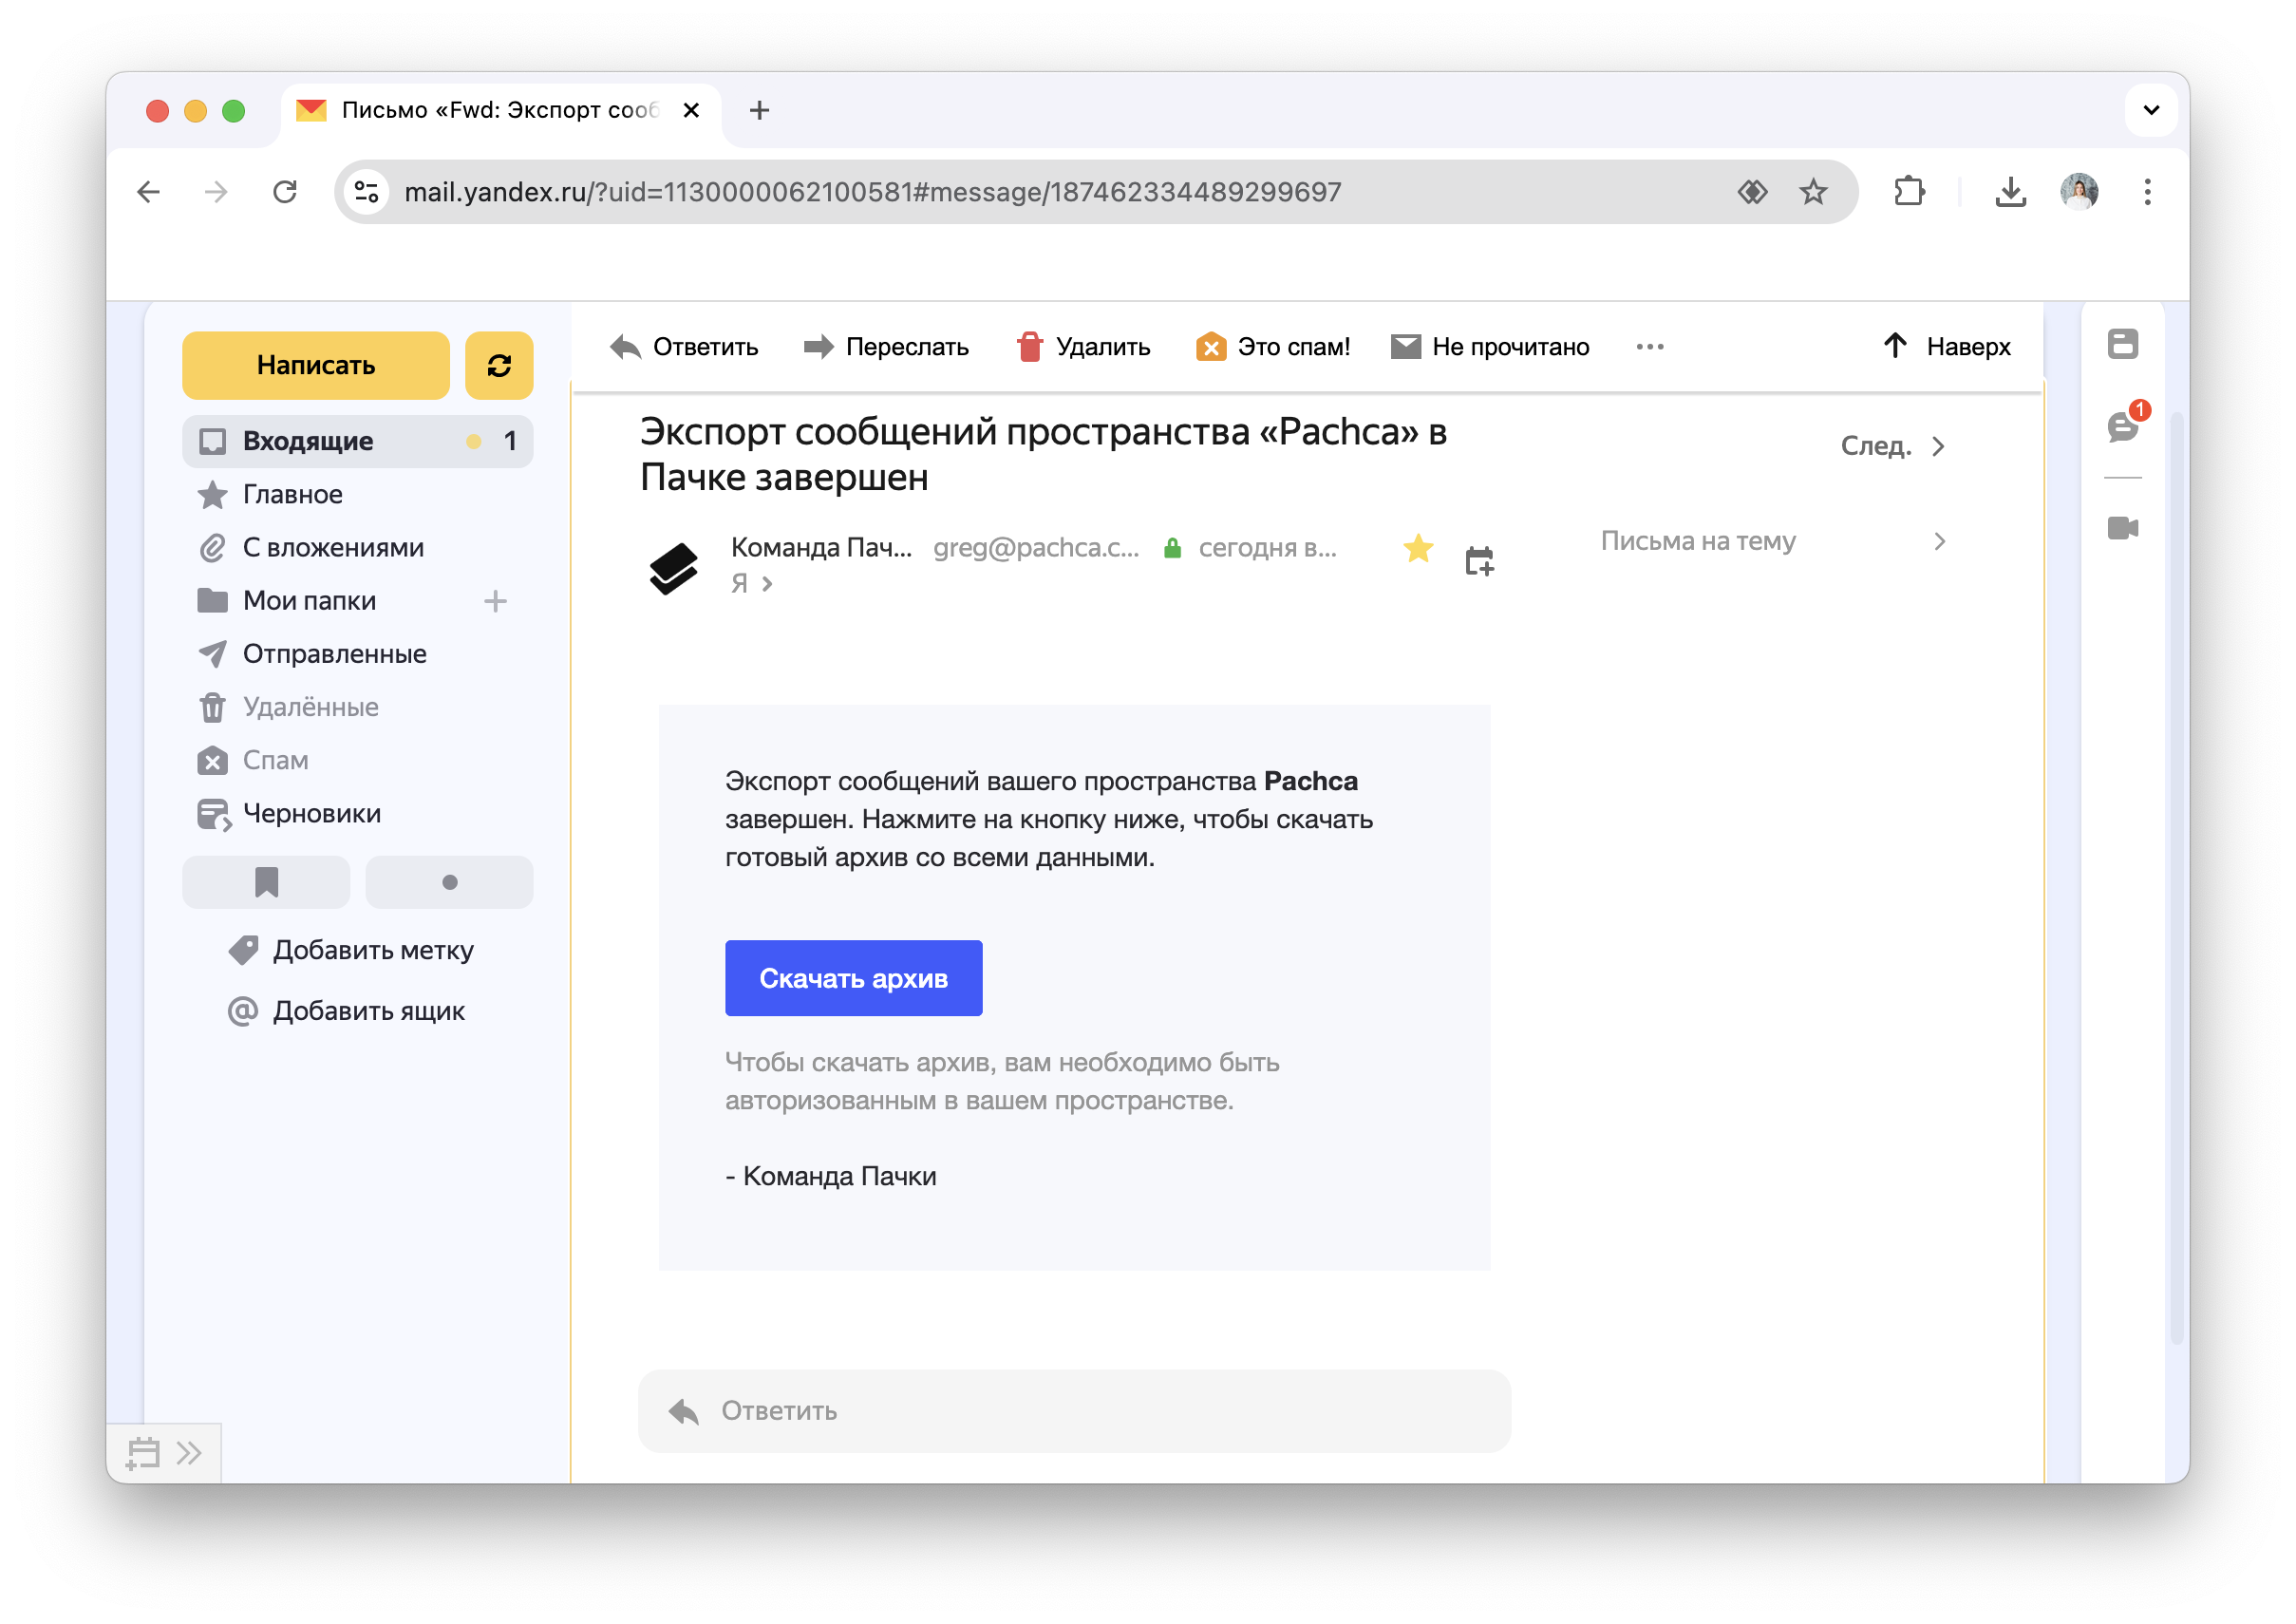Click the refresh mail icon button

coord(499,366)
